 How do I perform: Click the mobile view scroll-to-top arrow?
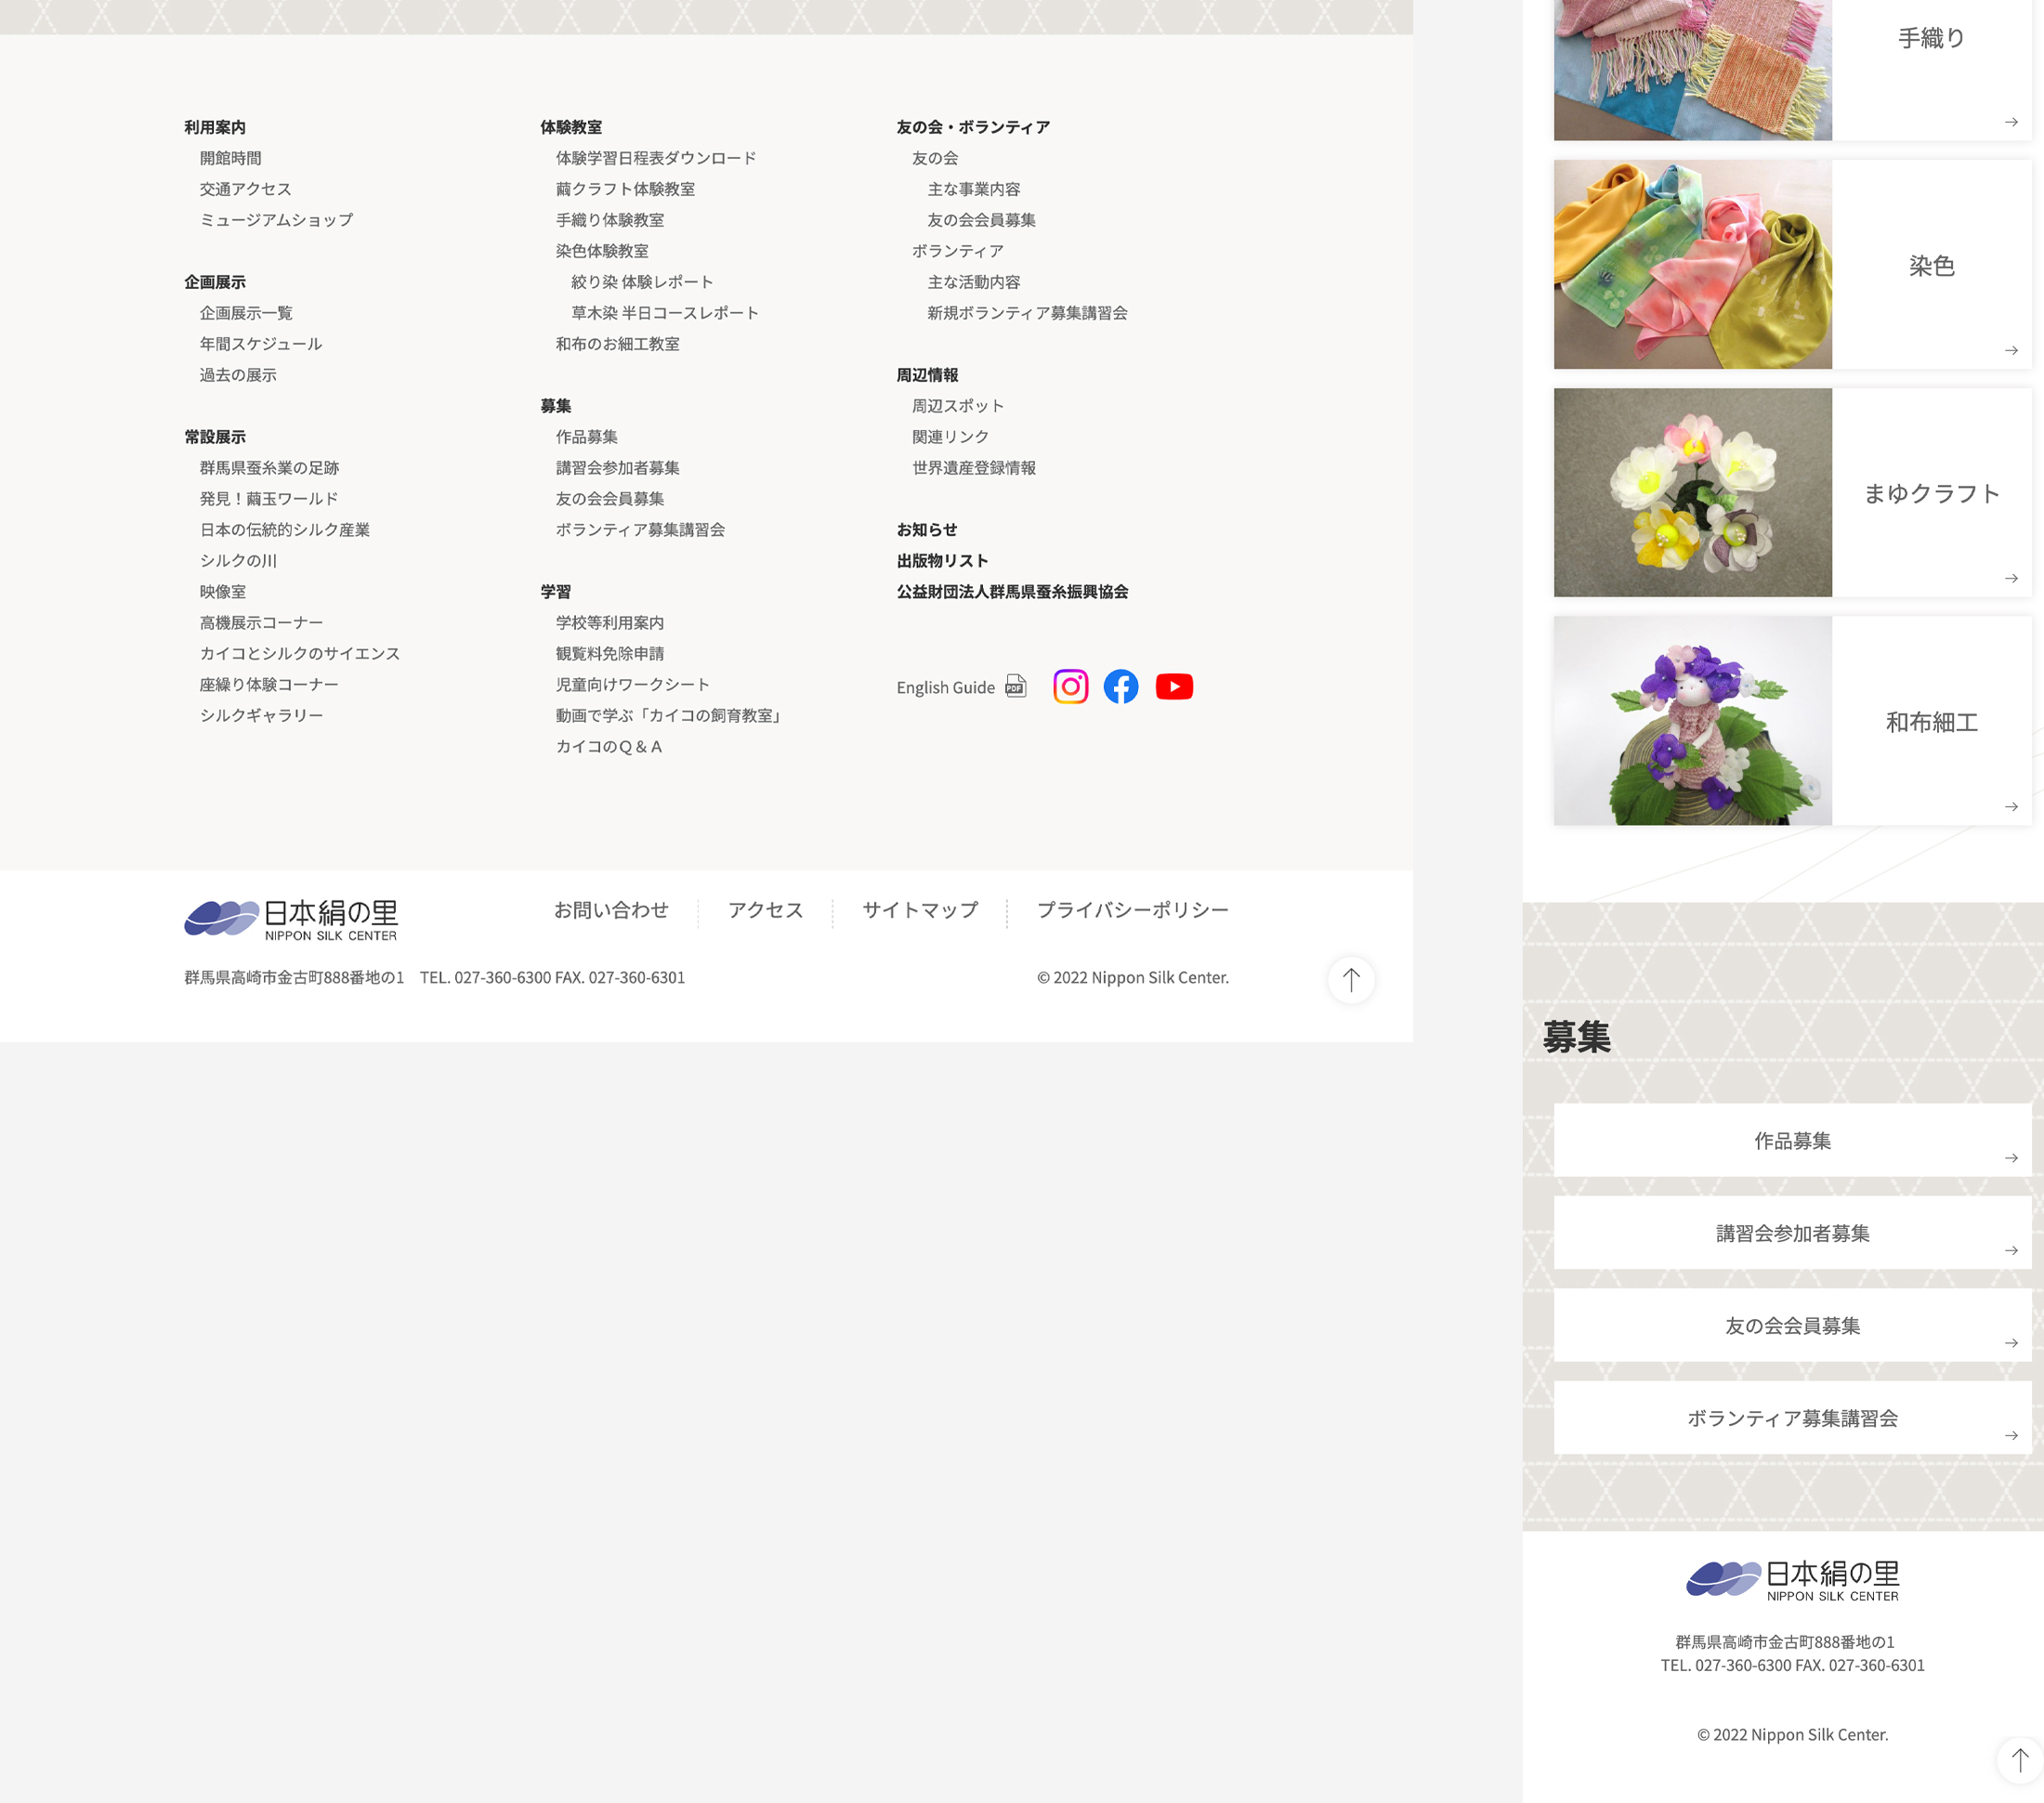point(2019,1760)
